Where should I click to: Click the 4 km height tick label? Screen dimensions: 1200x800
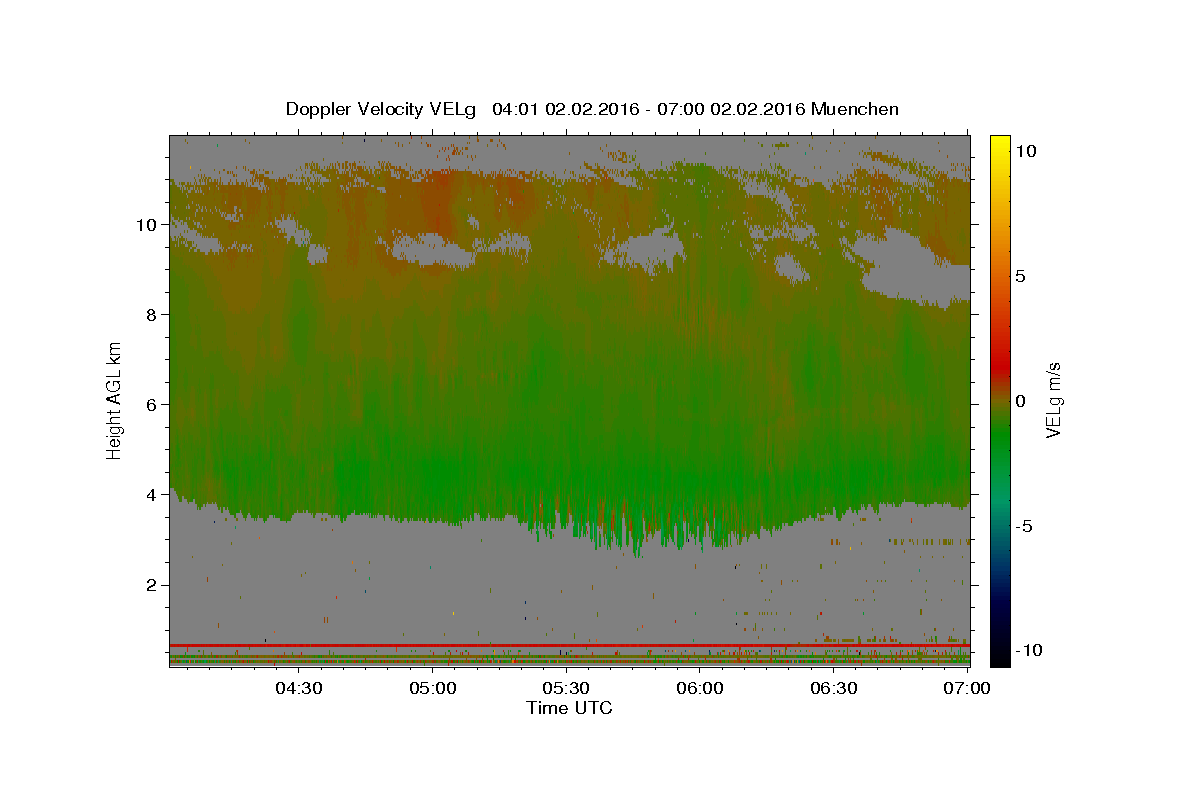[153, 495]
